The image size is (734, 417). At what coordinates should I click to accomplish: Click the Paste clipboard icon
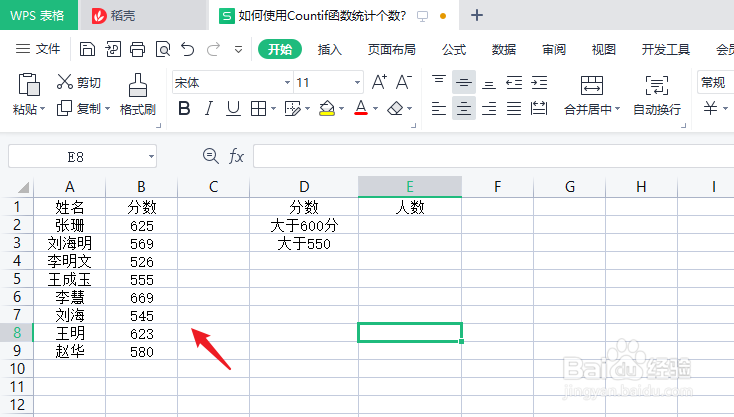tap(29, 85)
